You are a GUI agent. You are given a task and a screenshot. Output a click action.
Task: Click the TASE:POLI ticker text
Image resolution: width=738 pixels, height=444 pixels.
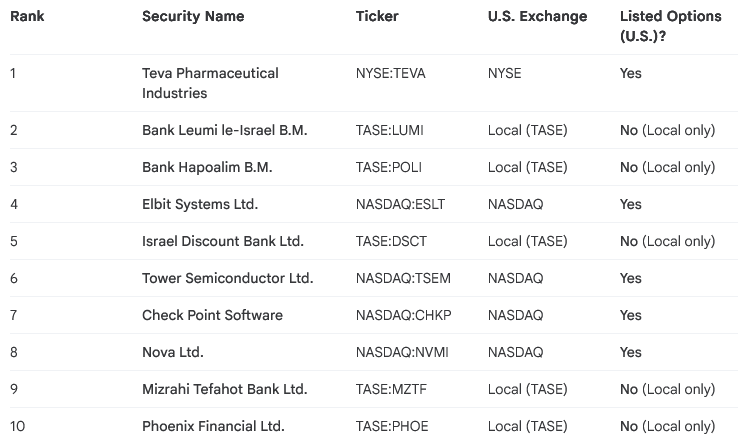coord(391,167)
